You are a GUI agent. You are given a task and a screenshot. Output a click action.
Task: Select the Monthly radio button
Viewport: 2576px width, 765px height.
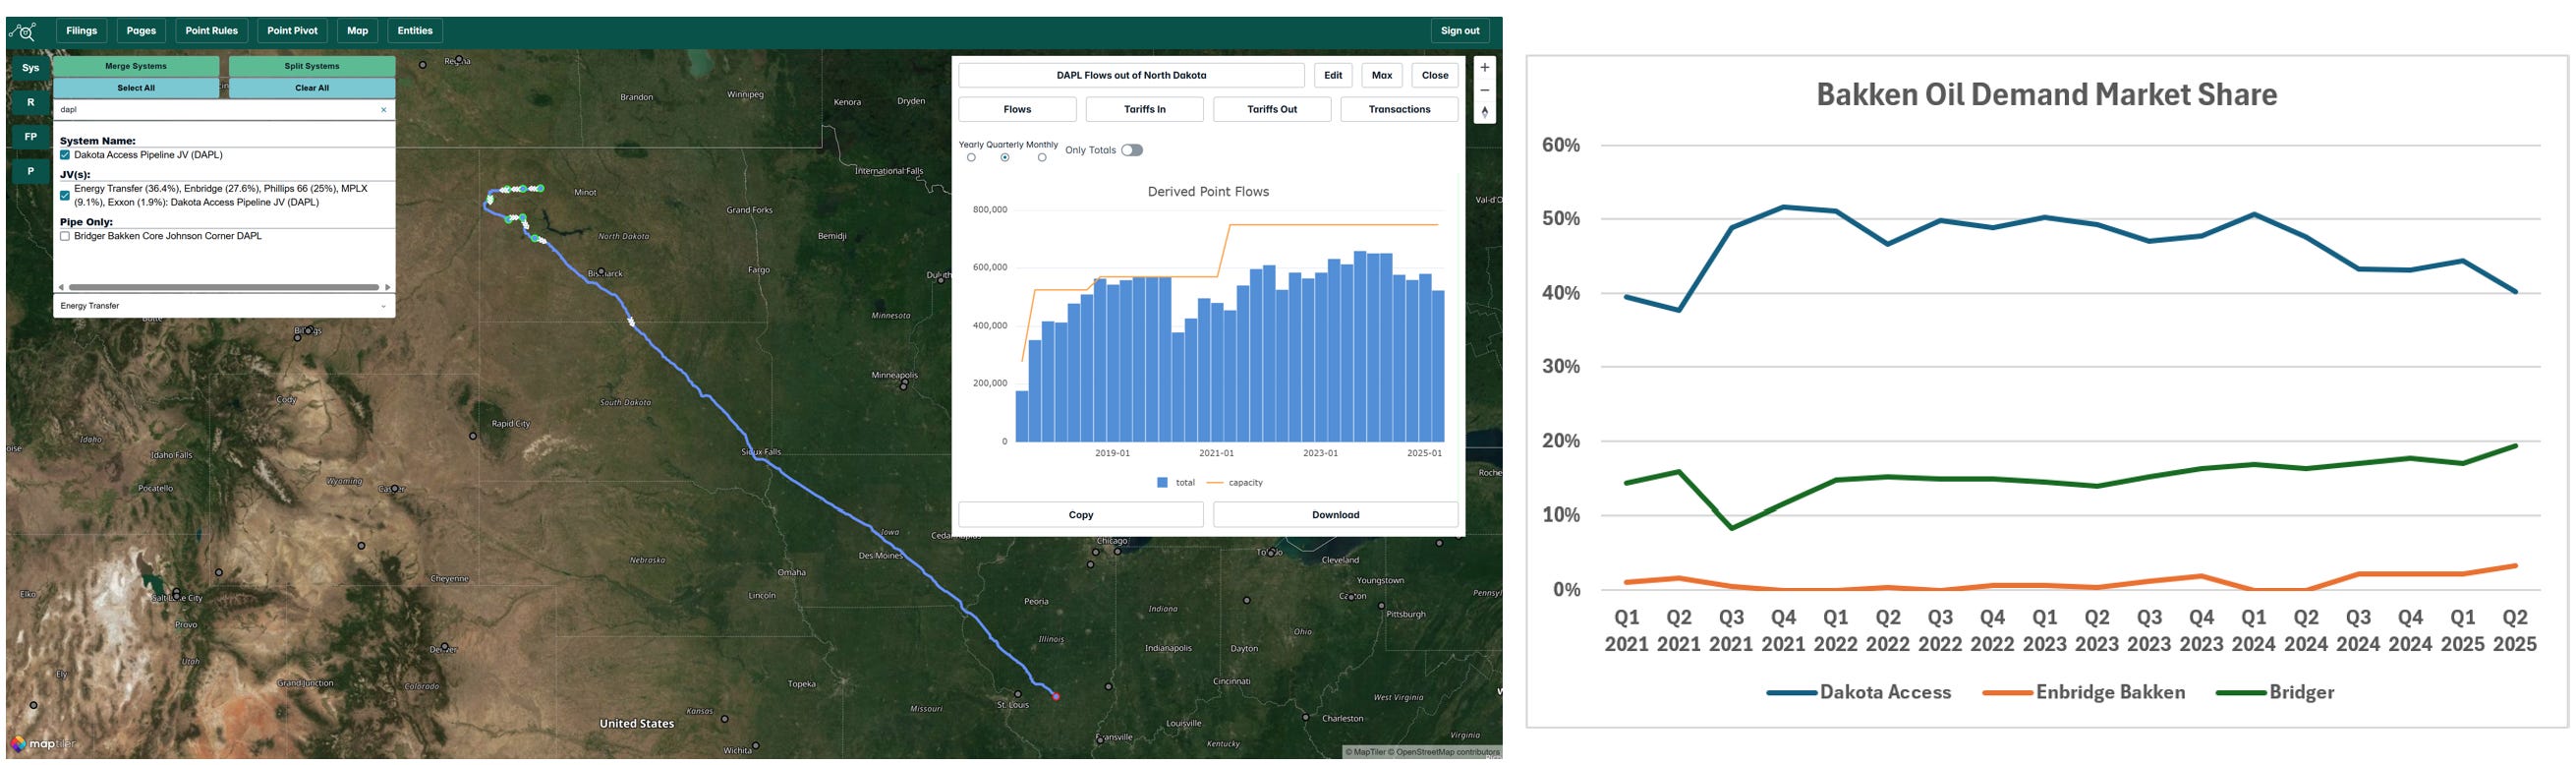tap(1042, 158)
